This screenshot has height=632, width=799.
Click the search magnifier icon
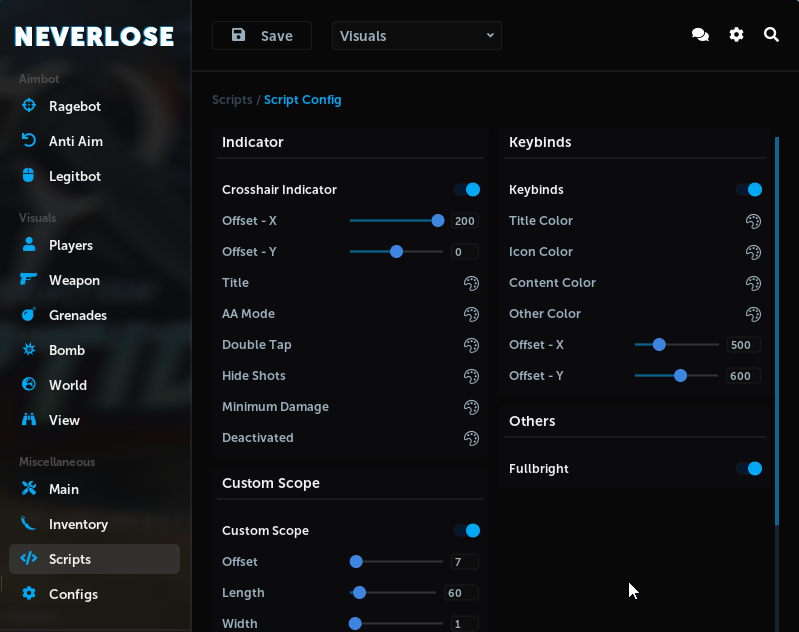point(771,35)
